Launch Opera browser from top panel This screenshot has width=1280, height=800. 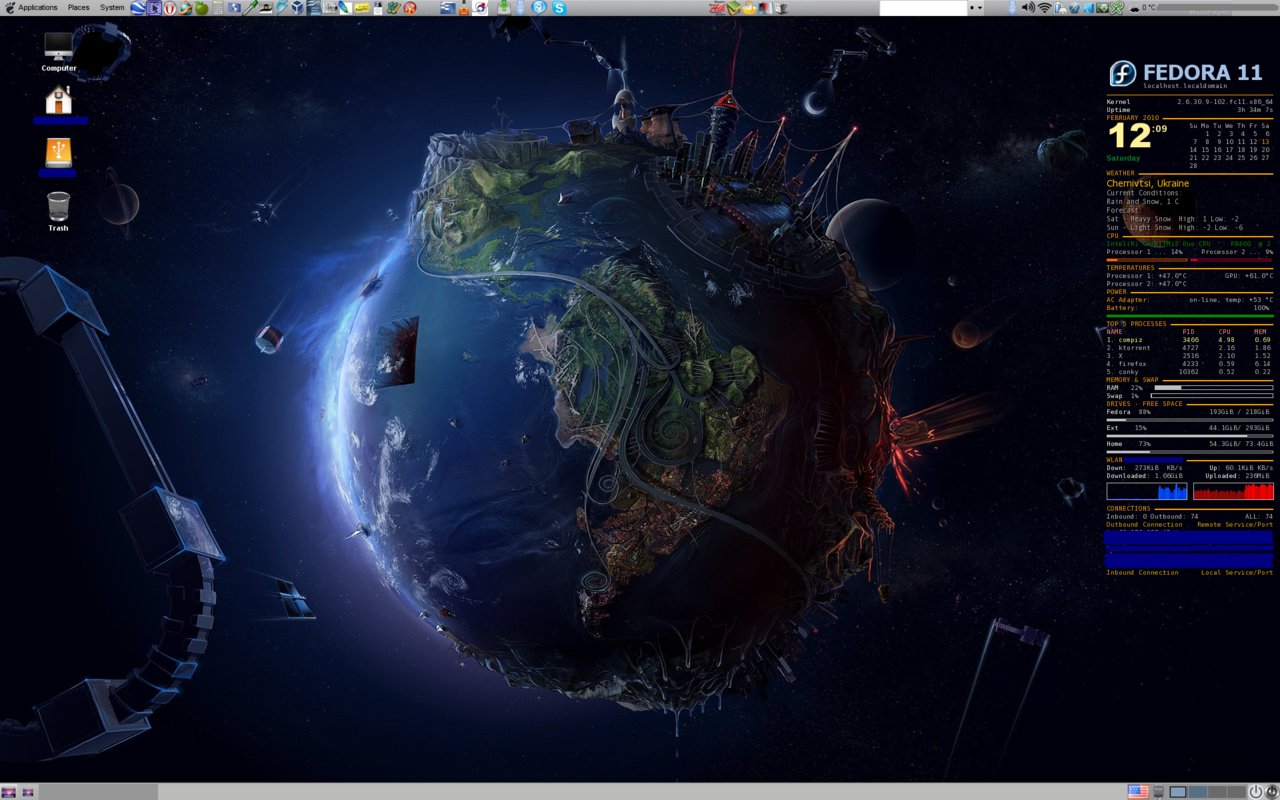click(170, 8)
